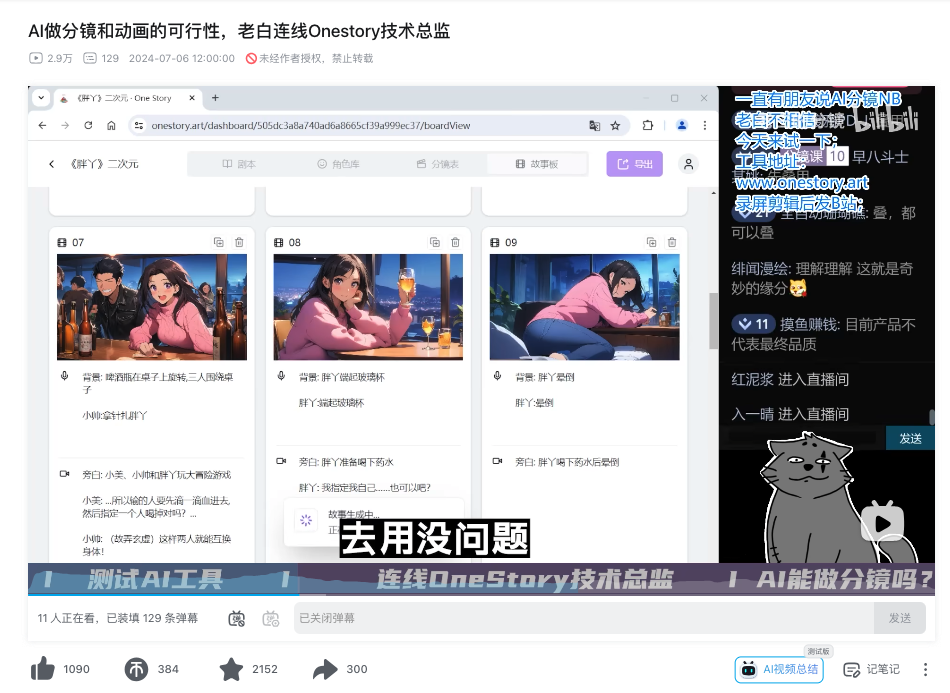Copy storyboard panel 08
Viewport: 950px width, 693px height.
pyautogui.click(x=435, y=242)
